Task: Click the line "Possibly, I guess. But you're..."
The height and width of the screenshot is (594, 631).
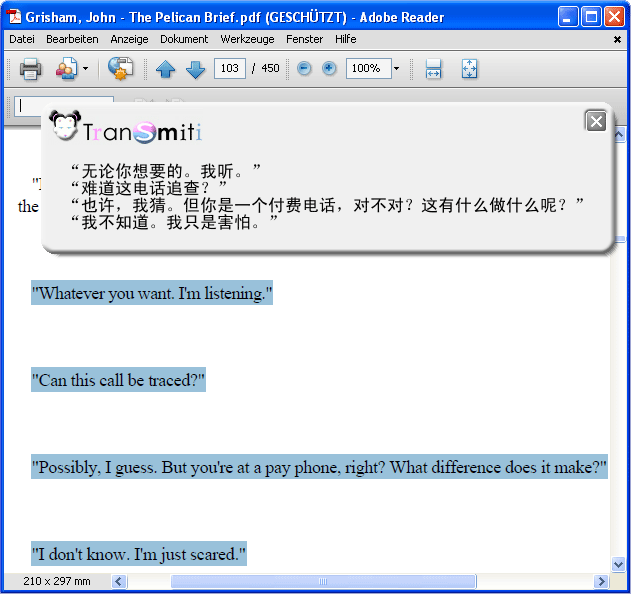Action: pos(319,467)
